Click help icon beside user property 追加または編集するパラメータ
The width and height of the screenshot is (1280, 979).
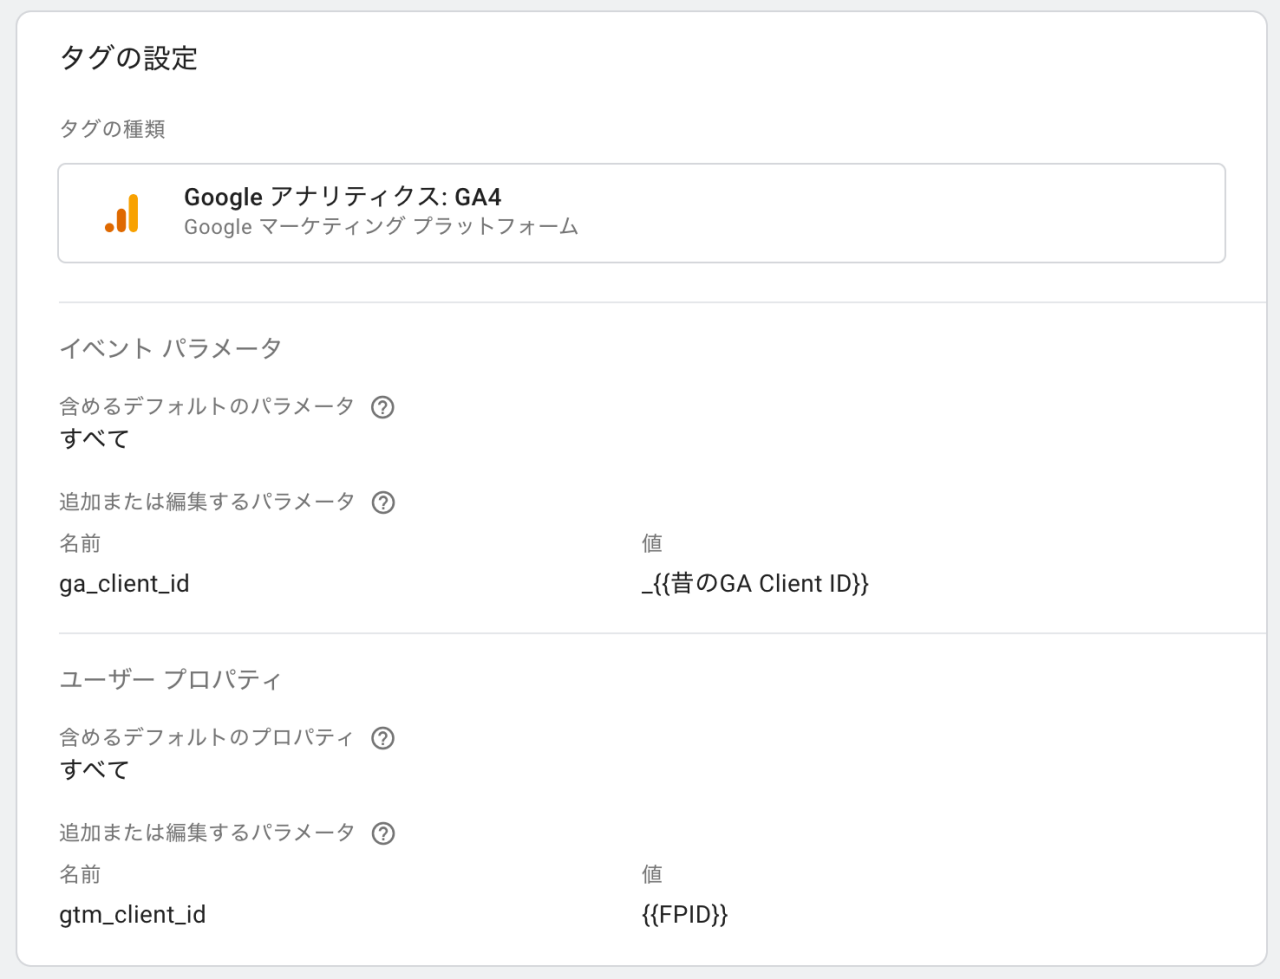[x=383, y=833]
